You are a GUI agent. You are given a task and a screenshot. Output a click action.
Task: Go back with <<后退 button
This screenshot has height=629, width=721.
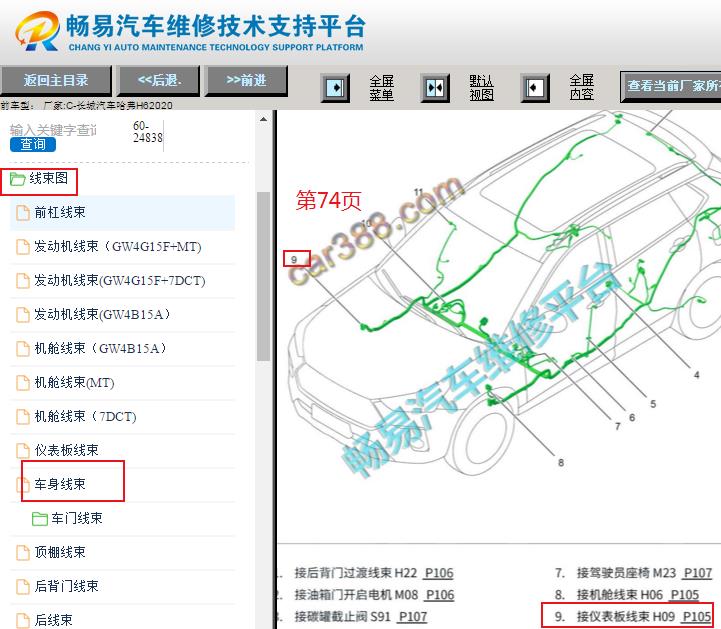pos(159,80)
